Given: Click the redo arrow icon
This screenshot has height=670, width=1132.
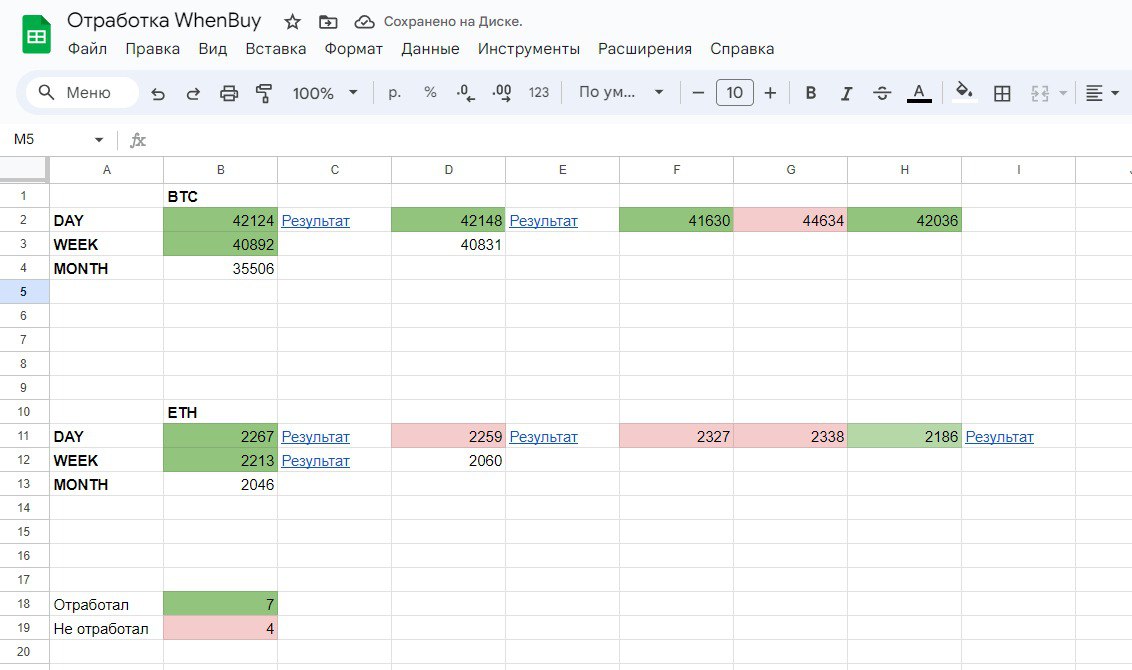Looking at the screenshot, I should tap(193, 93).
